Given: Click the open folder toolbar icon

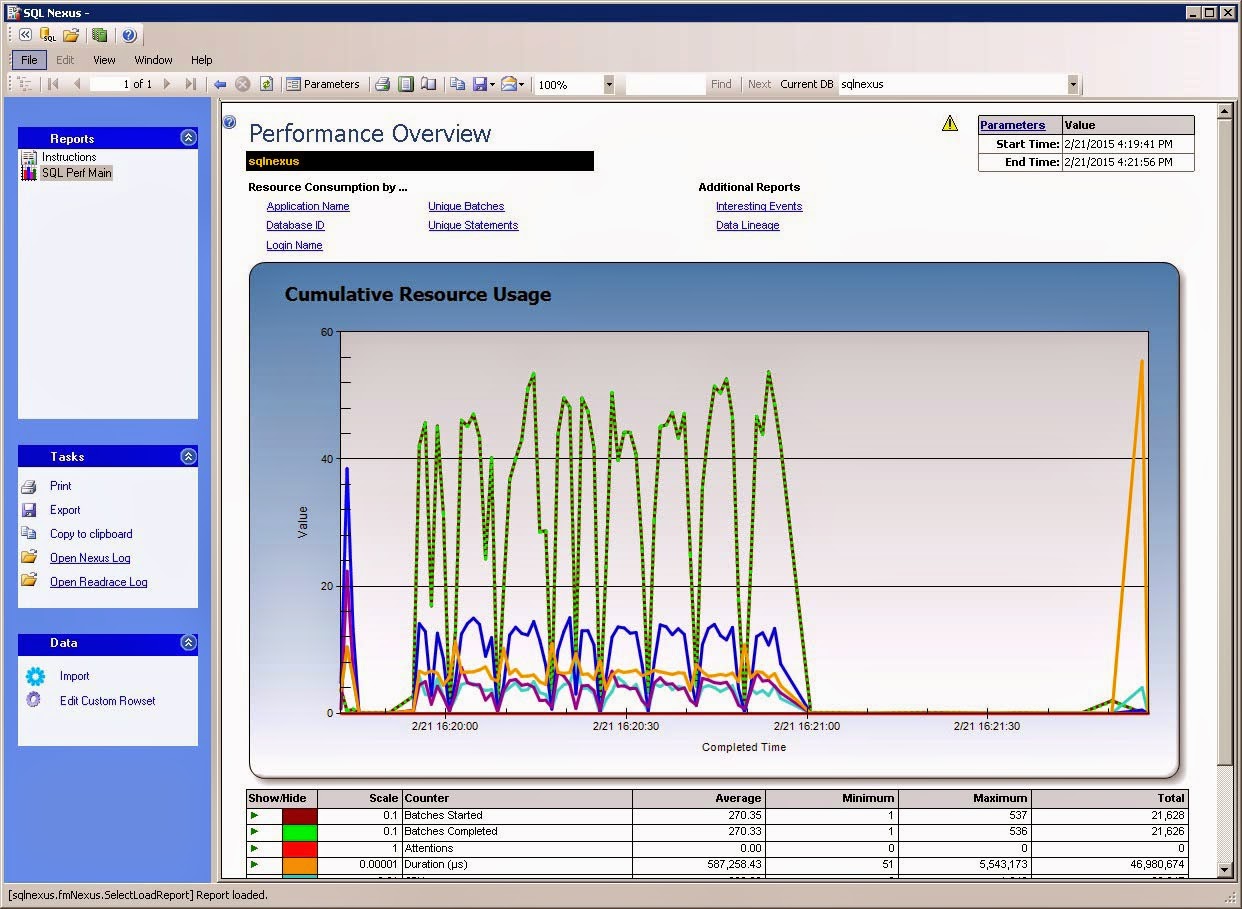Looking at the screenshot, I should [x=70, y=35].
